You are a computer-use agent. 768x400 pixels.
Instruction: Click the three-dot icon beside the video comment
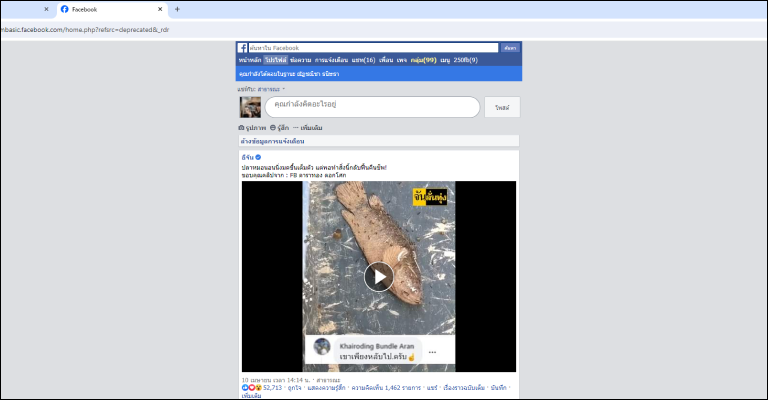[432, 352]
